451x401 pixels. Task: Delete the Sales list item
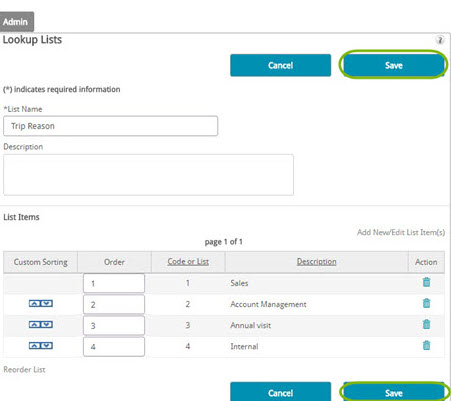click(x=426, y=282)
